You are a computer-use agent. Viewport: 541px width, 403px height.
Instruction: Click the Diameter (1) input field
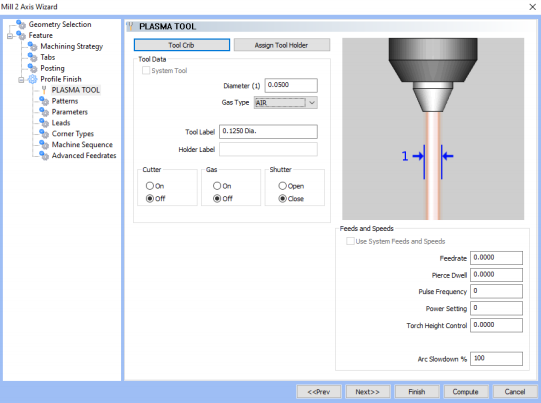[x=291, y=85]
